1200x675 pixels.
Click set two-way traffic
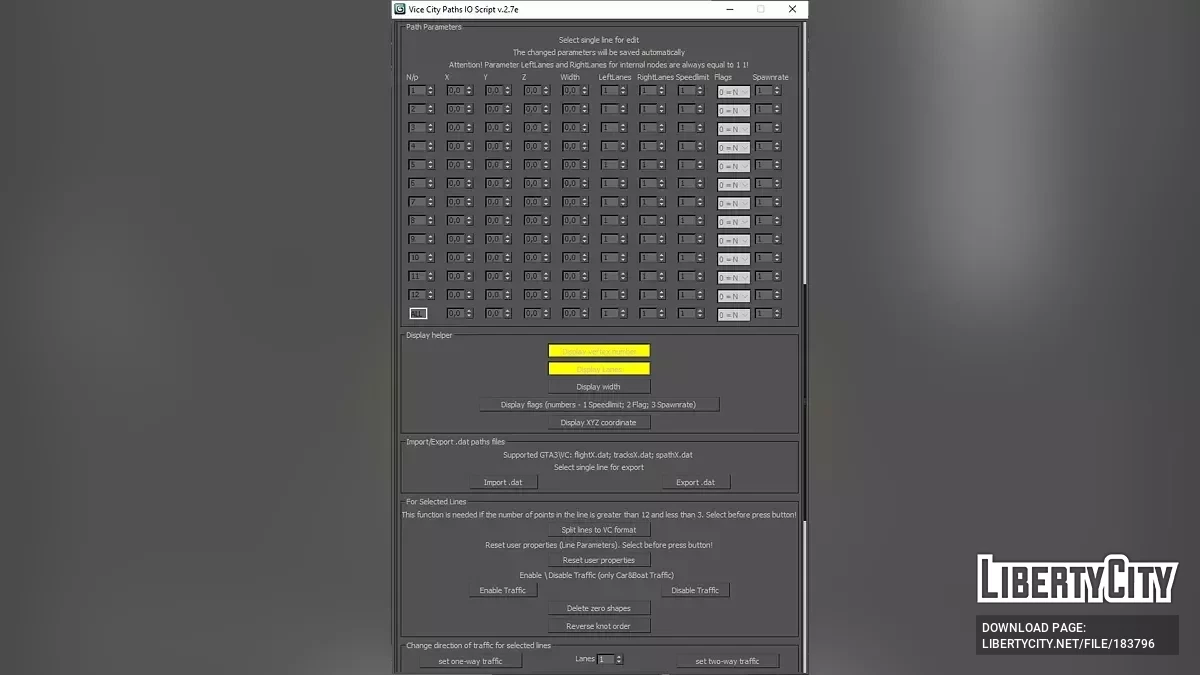(728, 660)
